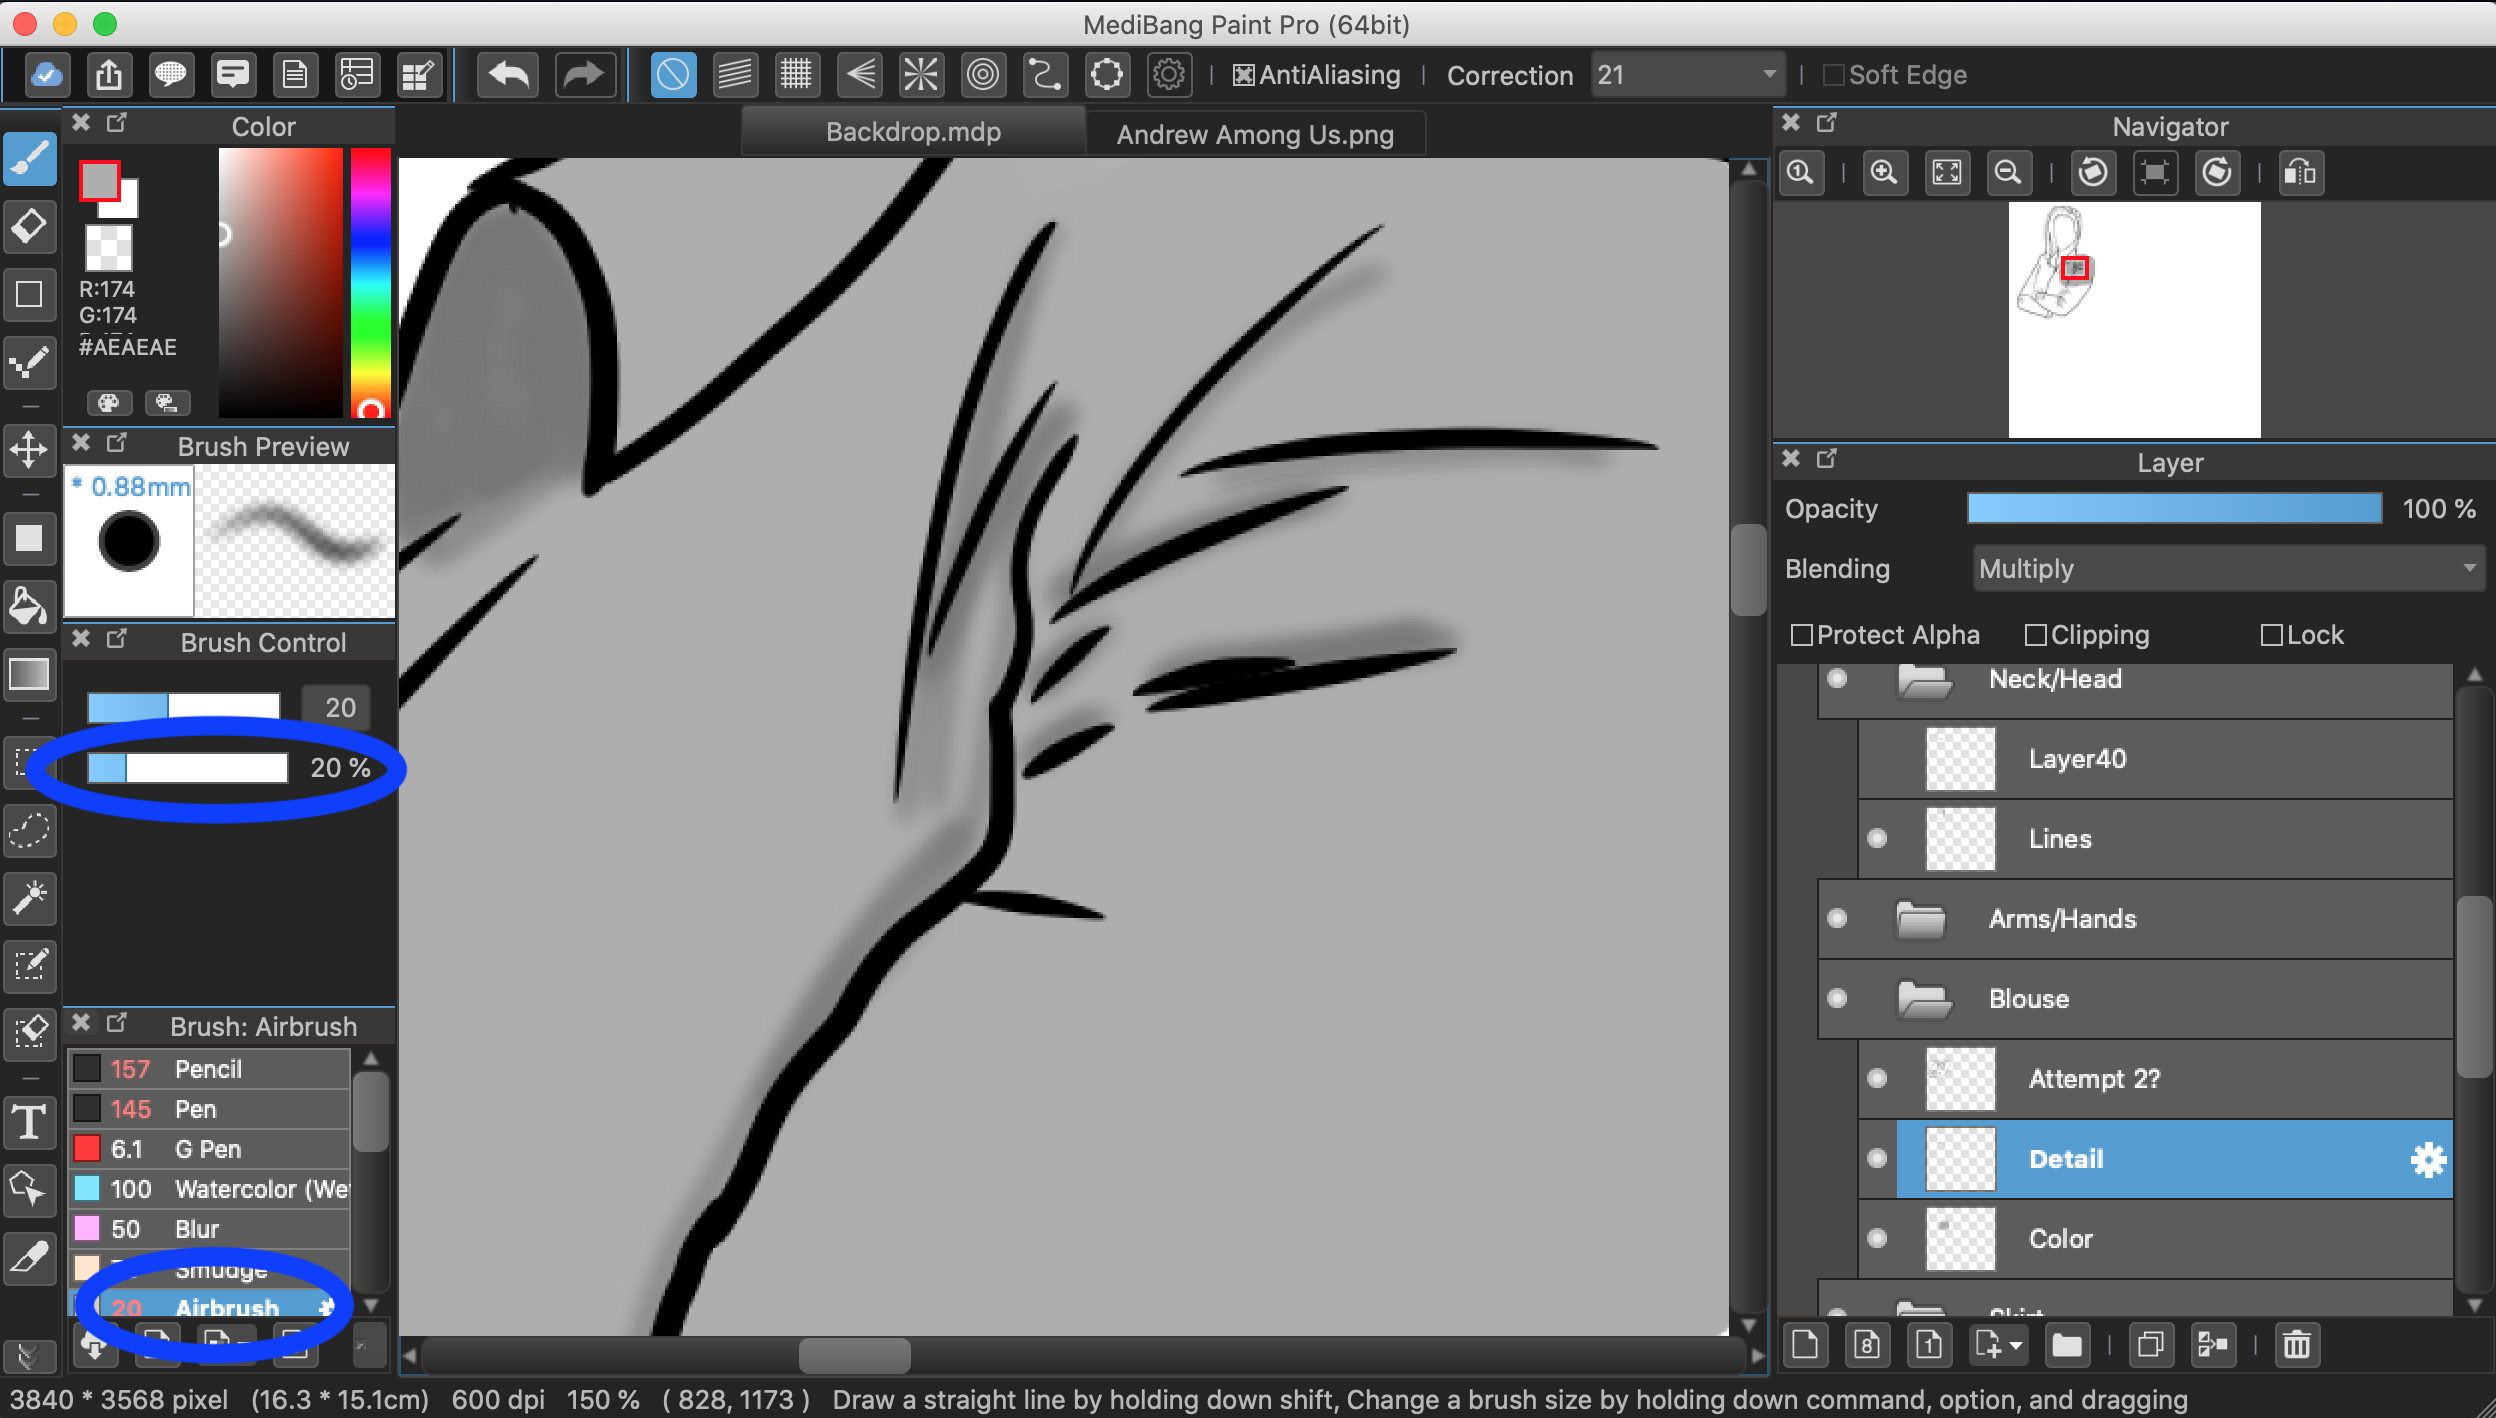2496x1418 pixels.
Task: Duplicate the selected layer
Action: [x=2151, y=1345]
